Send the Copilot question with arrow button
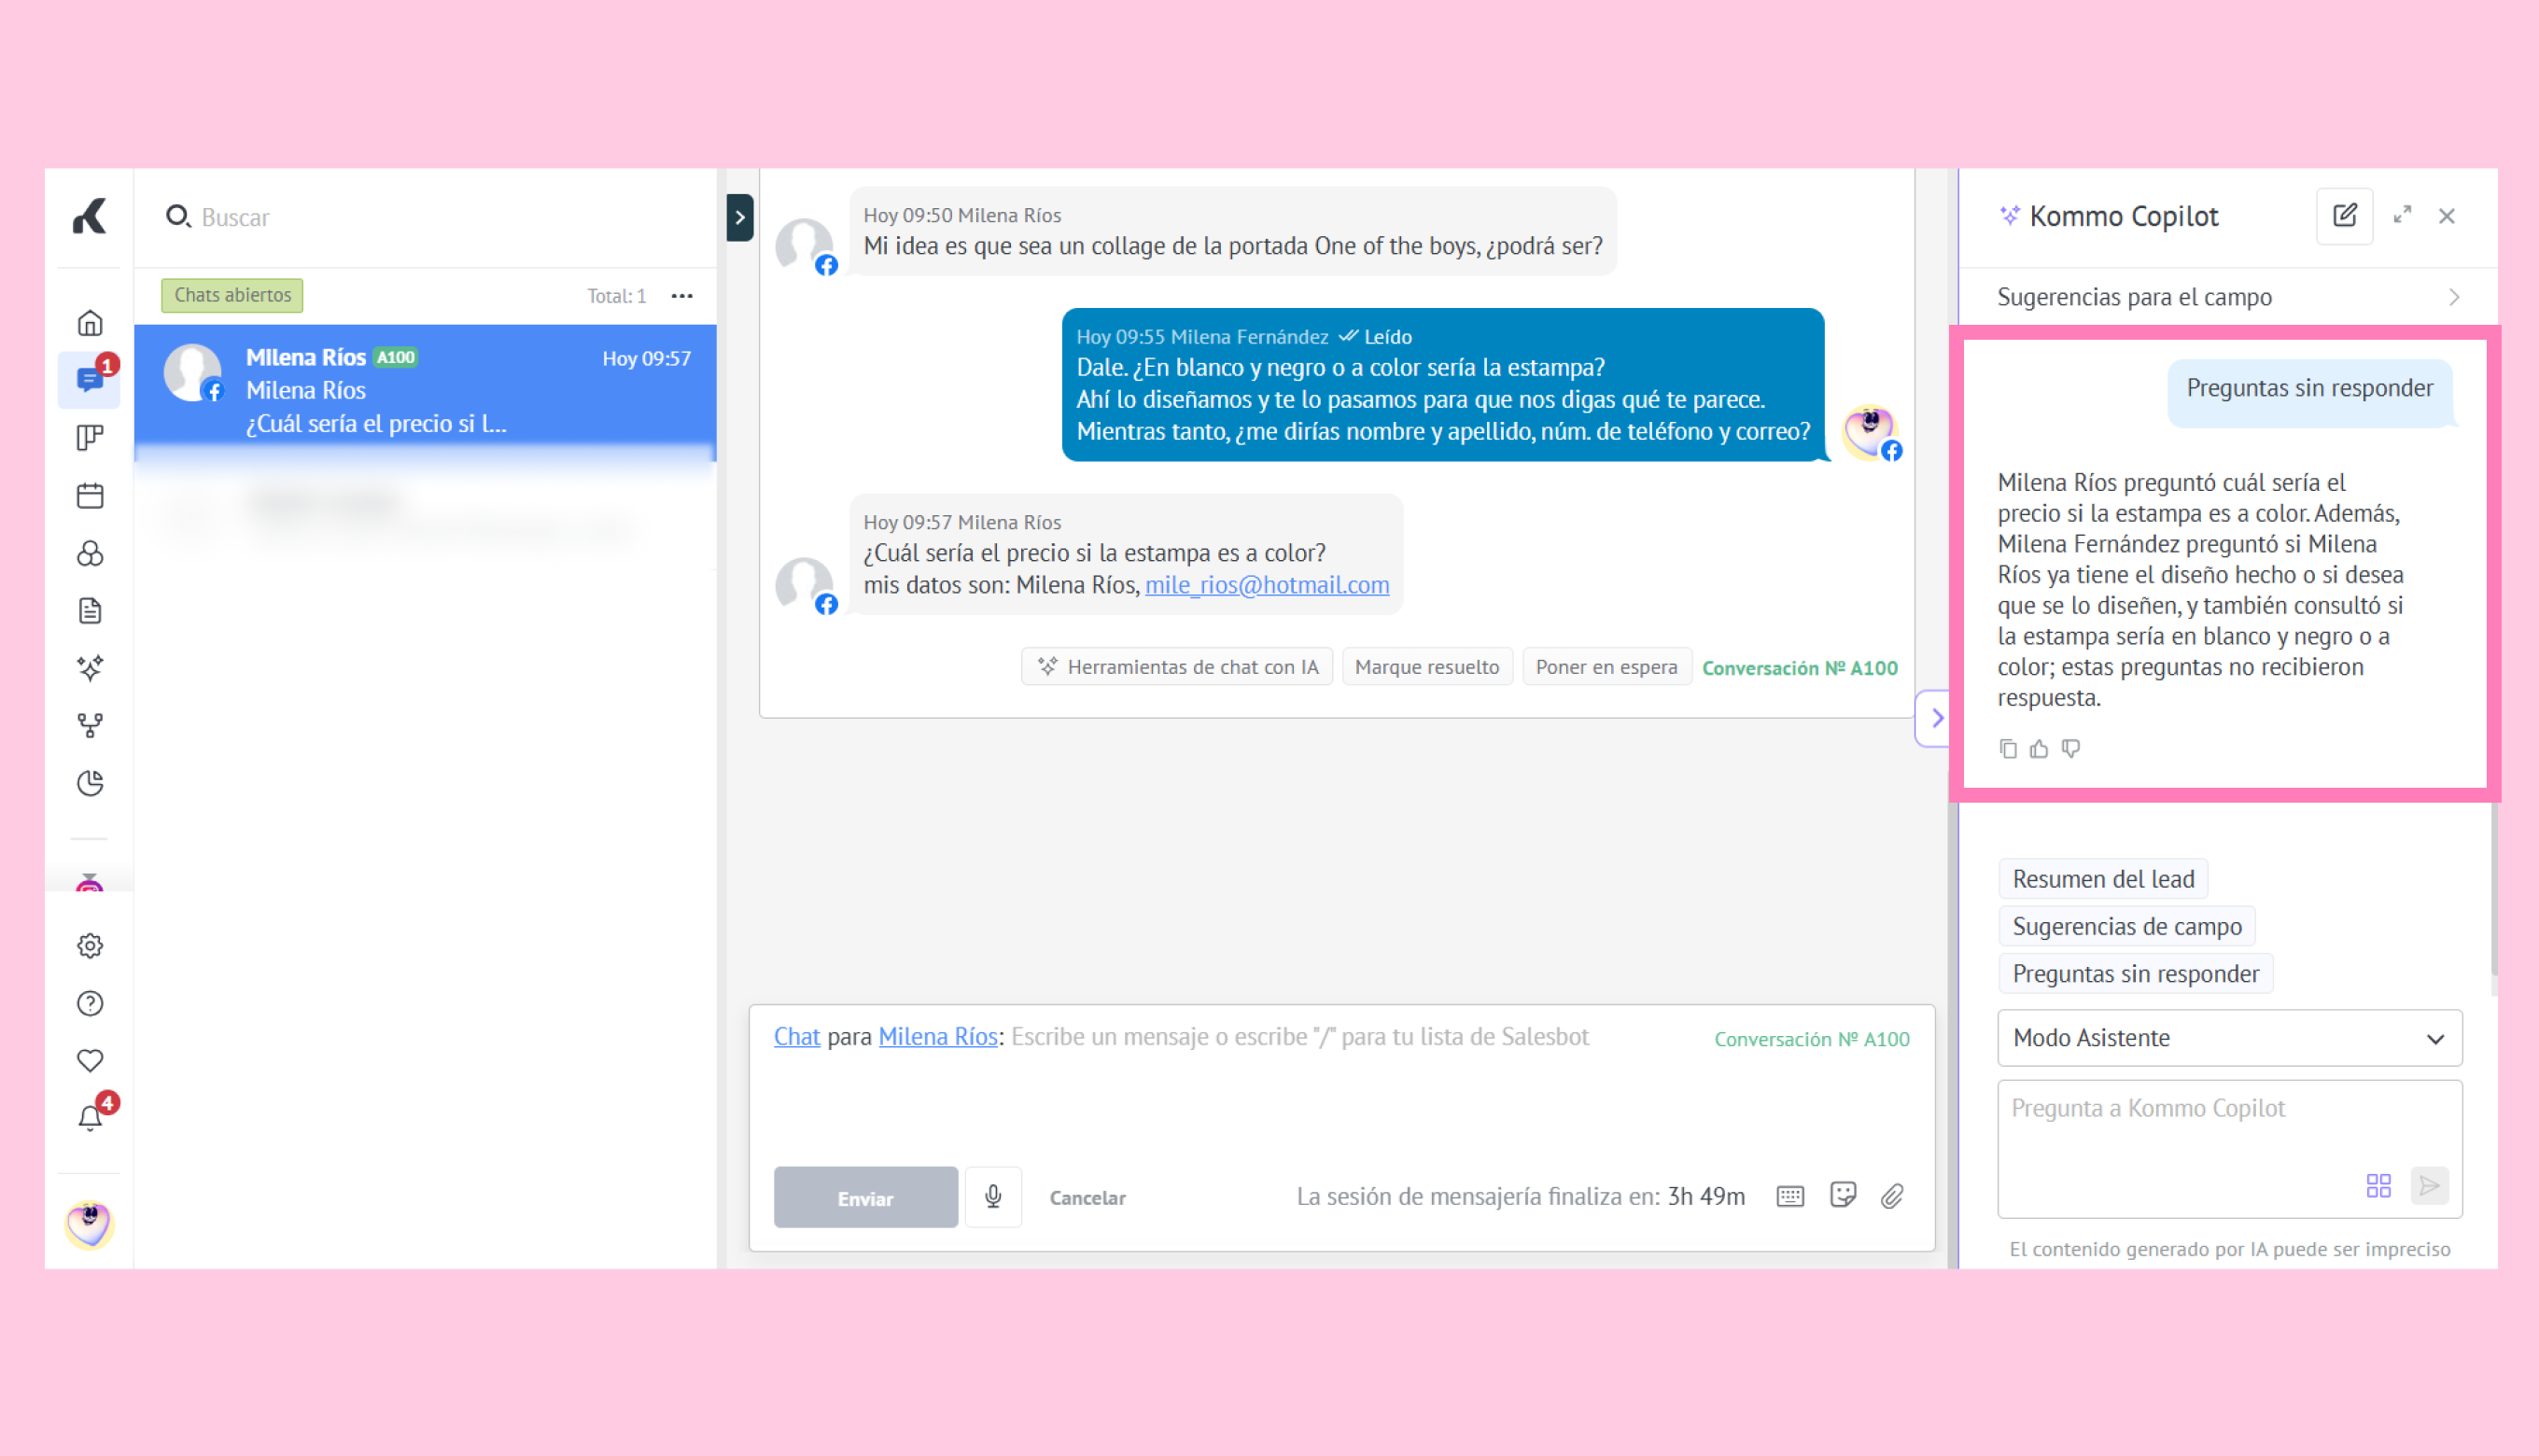 coord(2430,1186)
